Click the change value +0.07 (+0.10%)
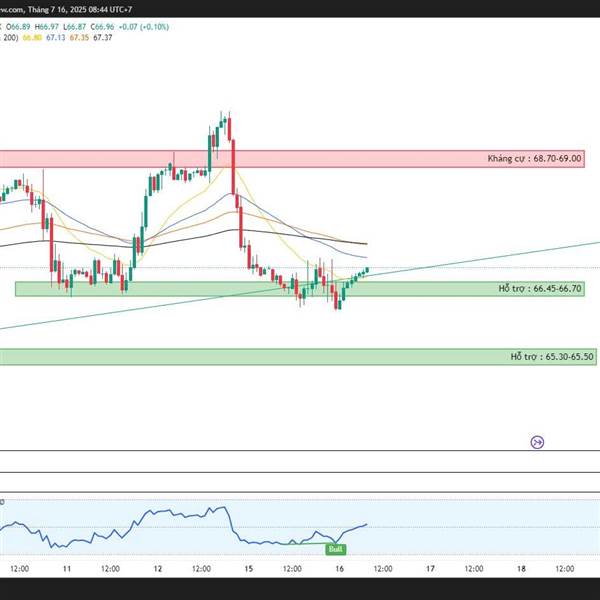The width and height of the screenshot is (600, 600). tap(143, 27)
